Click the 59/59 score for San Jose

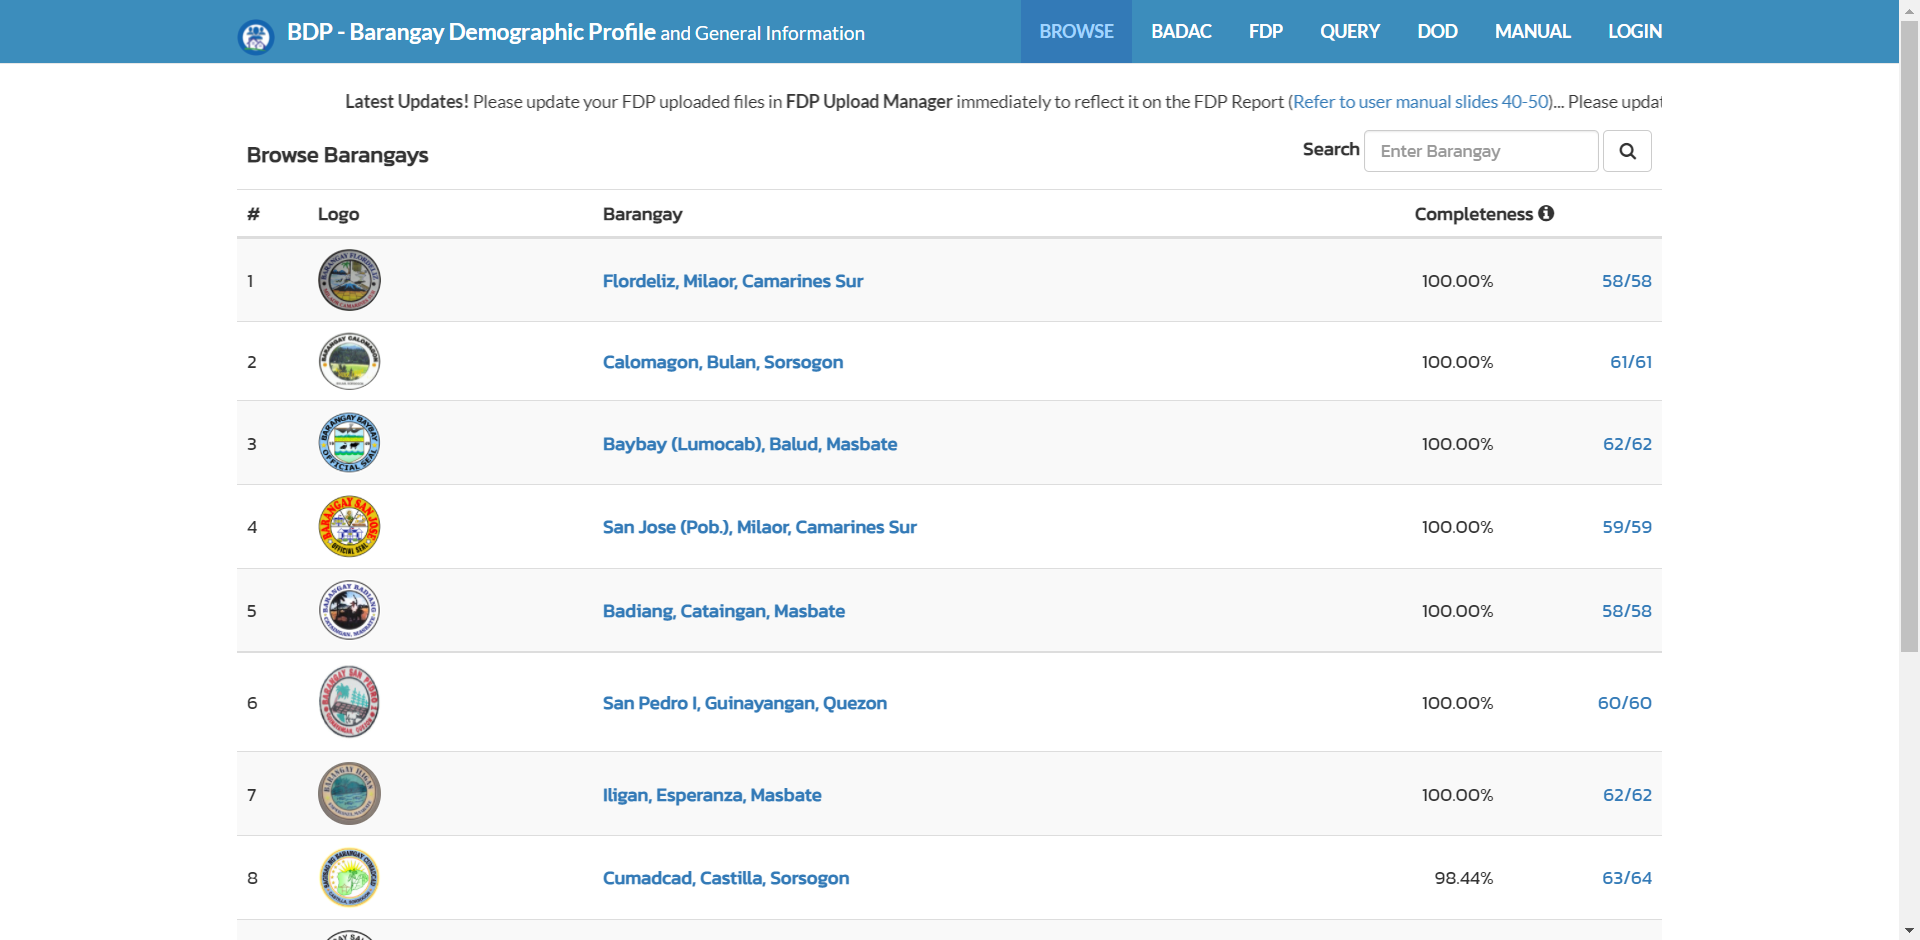click(x=1627, y=527)
